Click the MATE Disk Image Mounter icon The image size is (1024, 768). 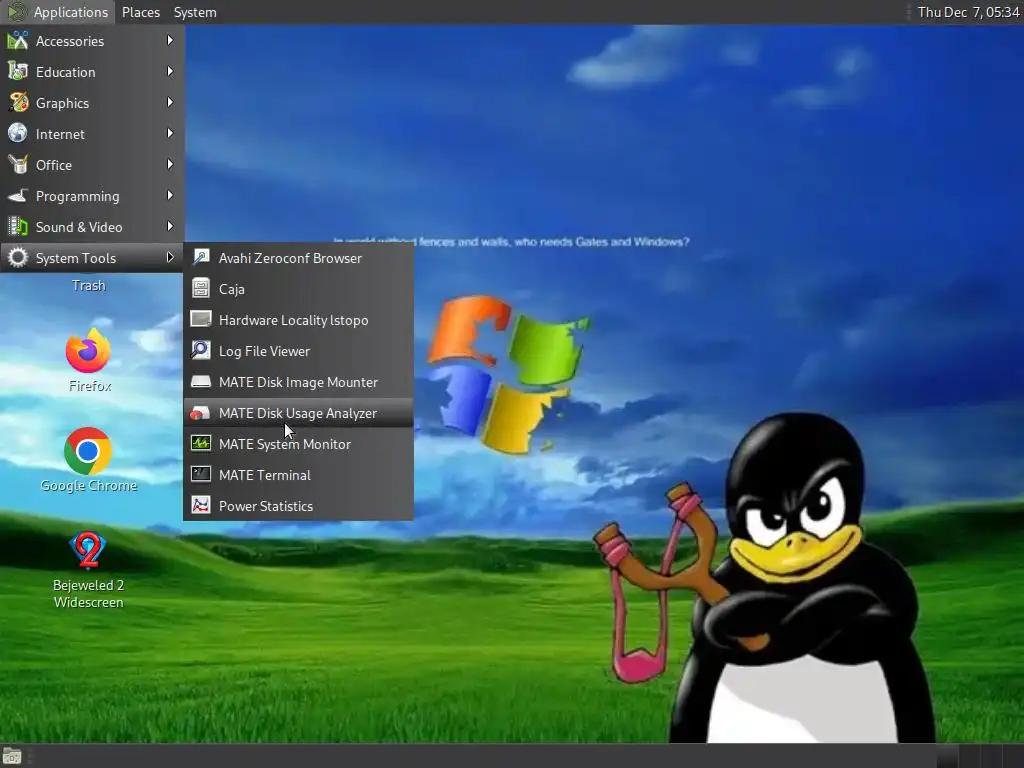tap(200, 381)
